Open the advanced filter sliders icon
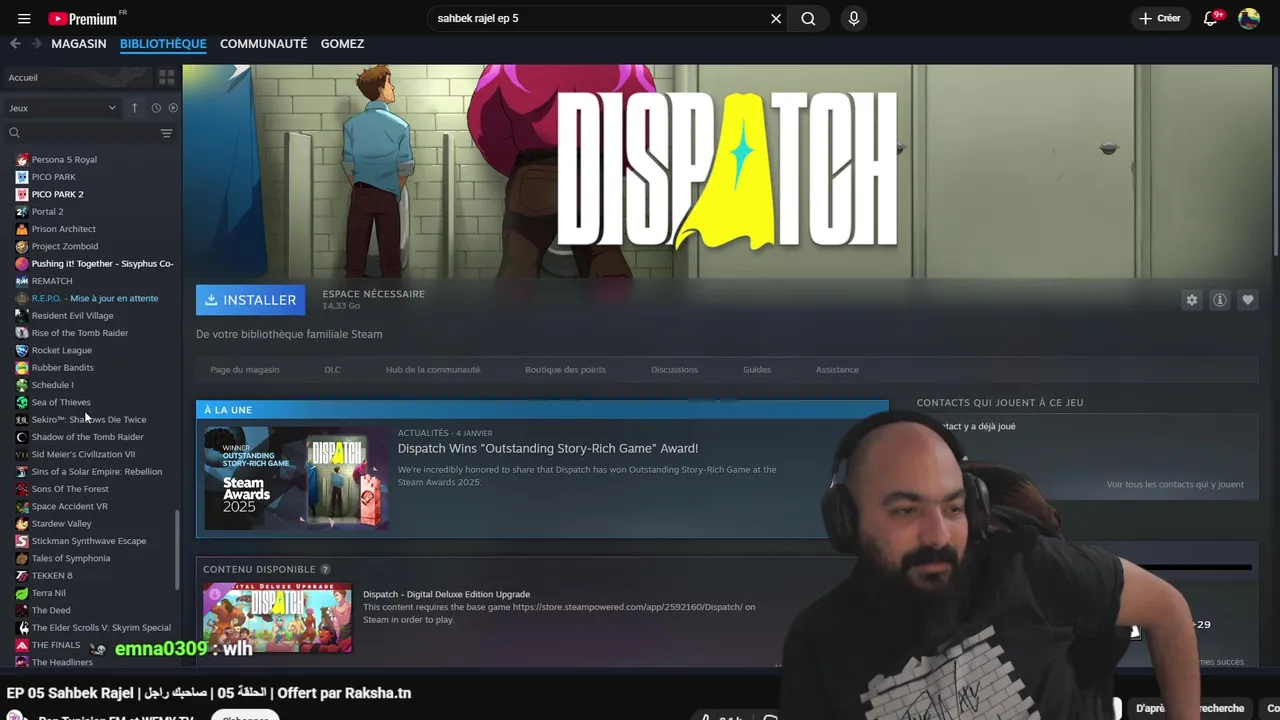Image resolution: width=1280 pixels, height=720 pixels. (166, 133)
